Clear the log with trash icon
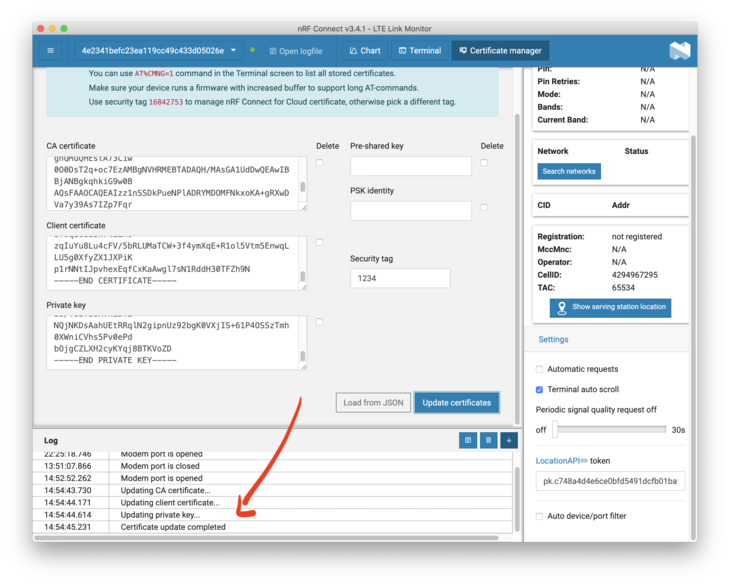 point(488,440)
